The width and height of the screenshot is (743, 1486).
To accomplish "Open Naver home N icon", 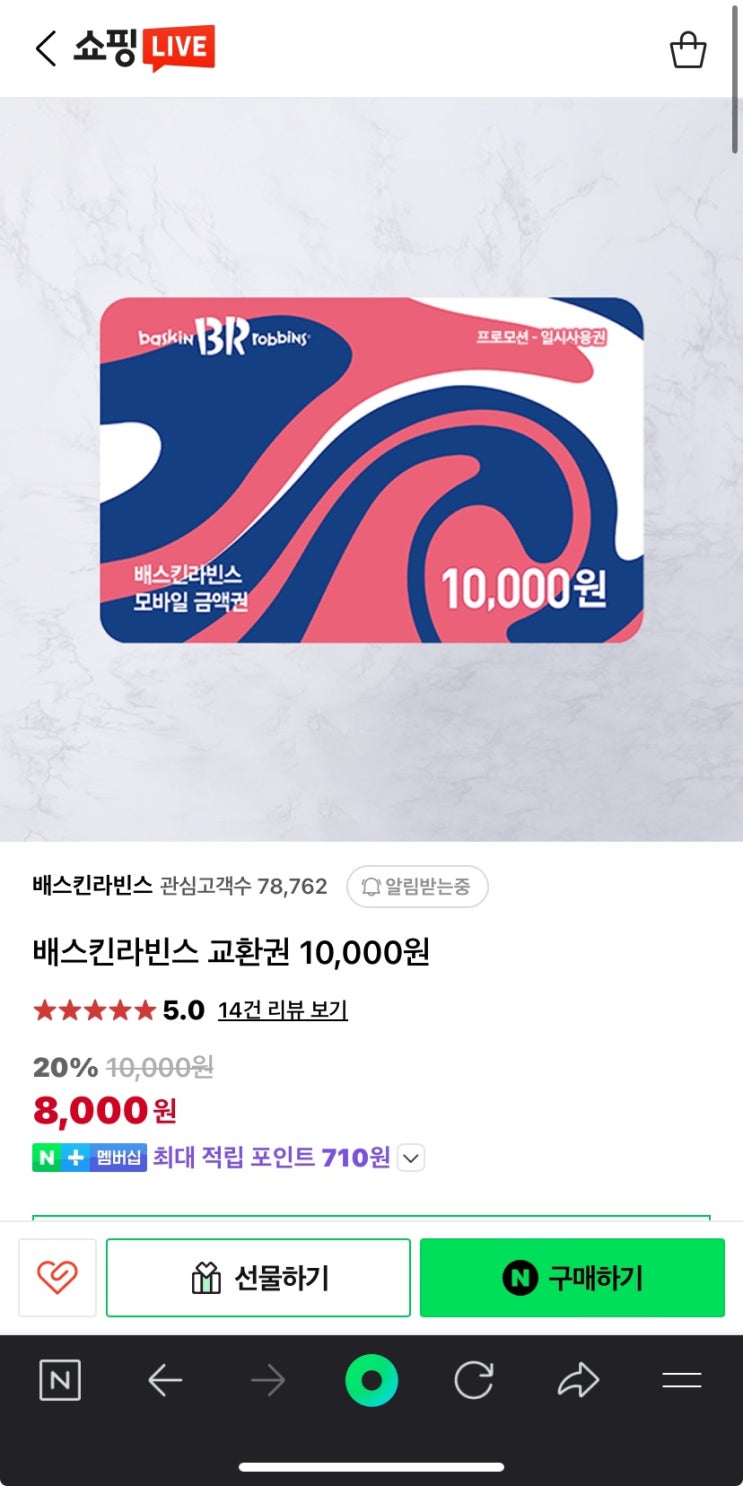I will pos(60,1381).
